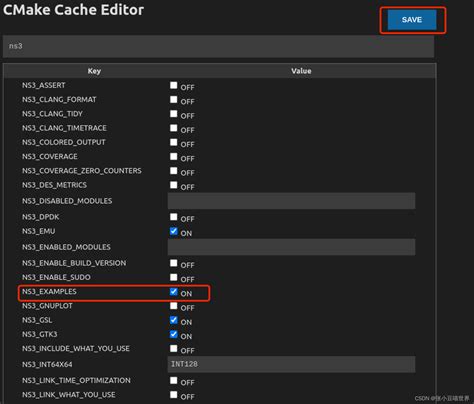
Task: Click the NS3_DISABLED_MODULES value field
Action: tap(291, 201)
